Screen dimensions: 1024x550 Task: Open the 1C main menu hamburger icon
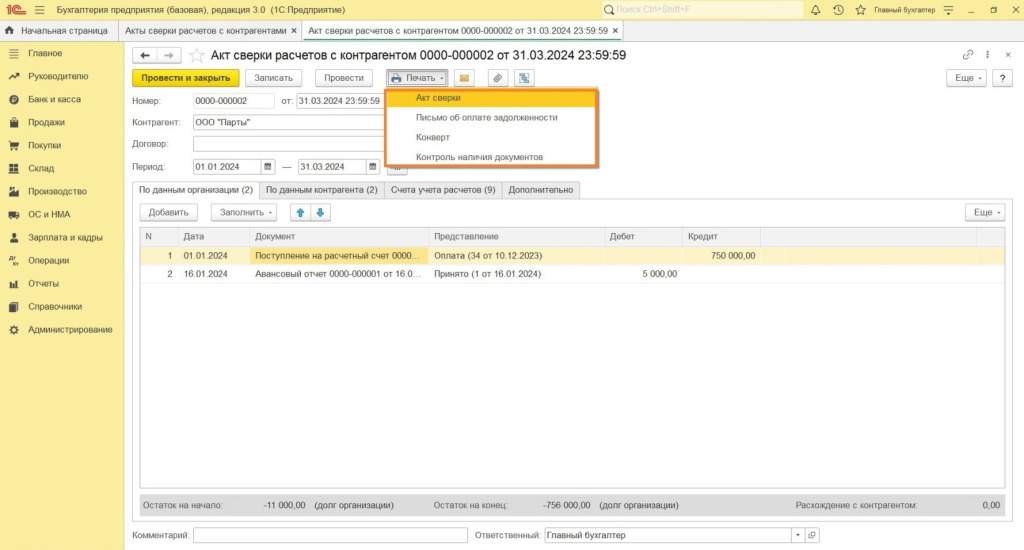point(40,10)
